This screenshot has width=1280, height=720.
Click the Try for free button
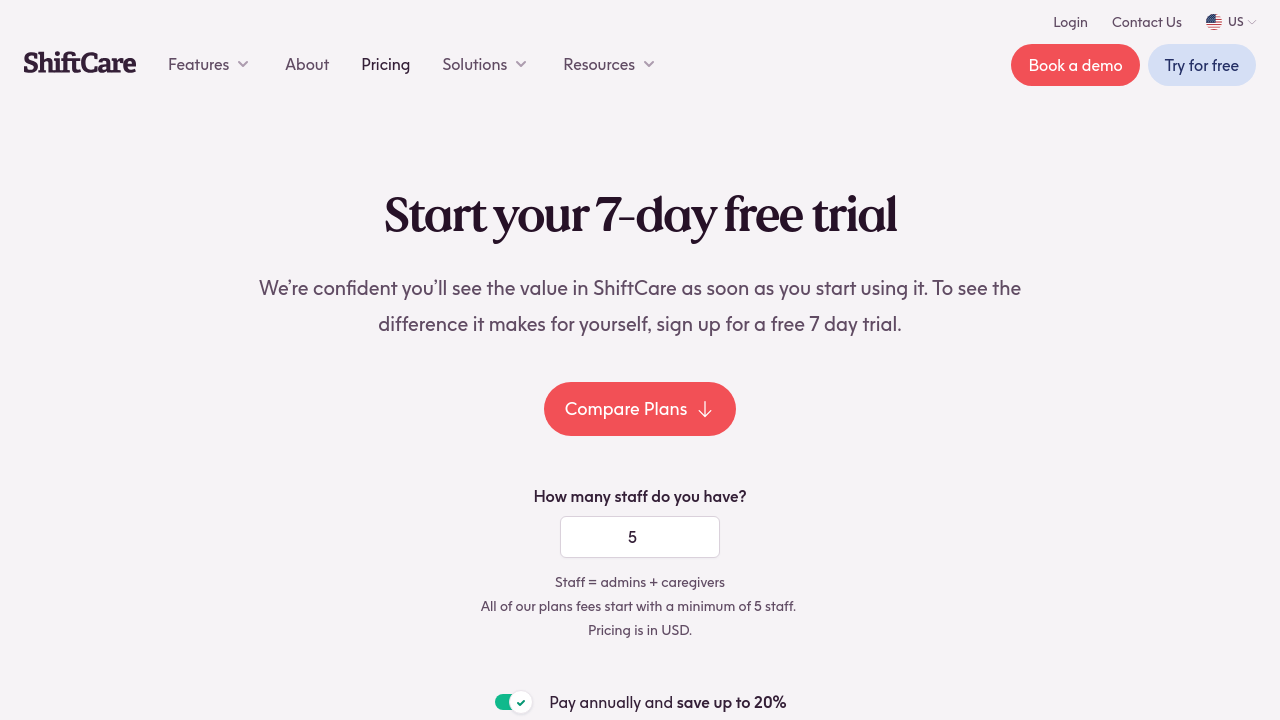[x=1201, y=65]
